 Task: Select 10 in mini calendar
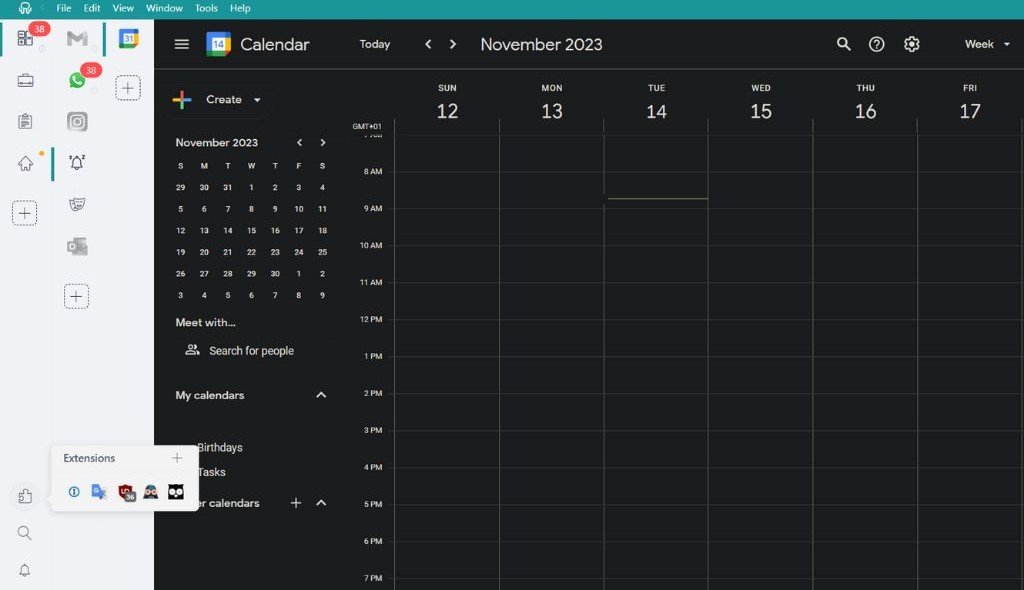(x=298, y=209)
